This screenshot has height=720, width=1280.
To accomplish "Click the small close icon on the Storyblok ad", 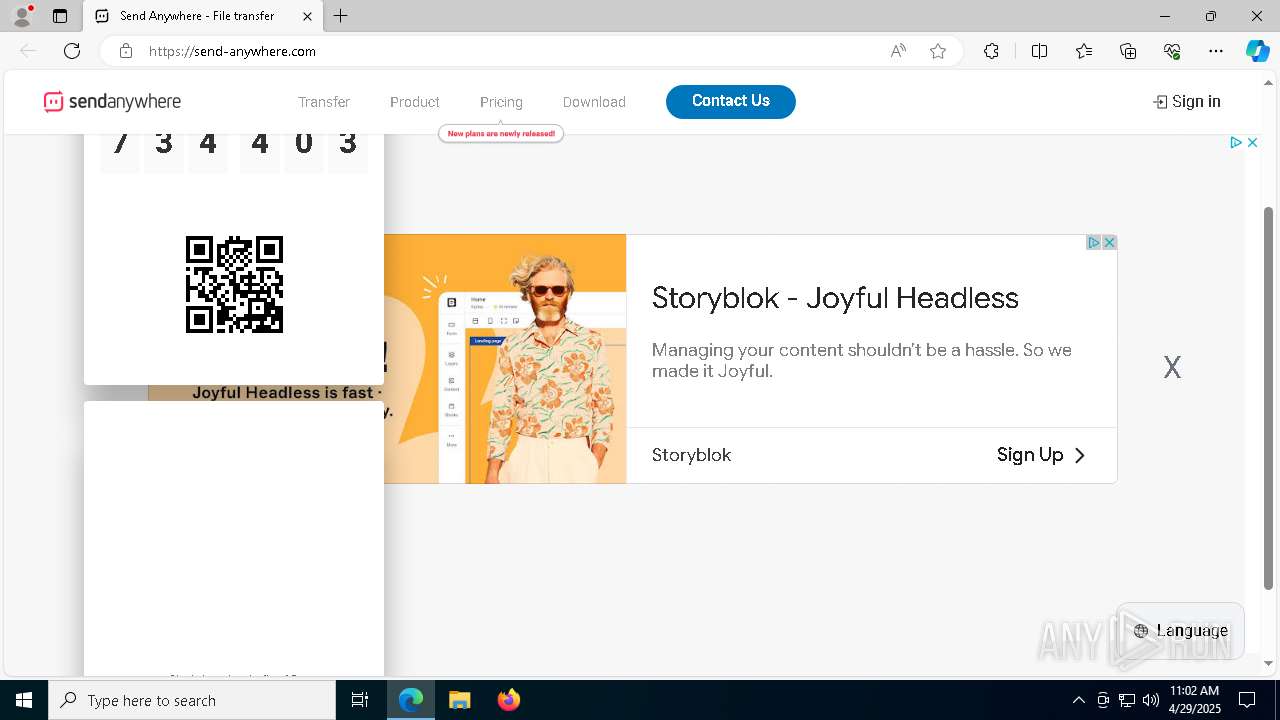I will pyautogui.click(x=1109, y=242).
